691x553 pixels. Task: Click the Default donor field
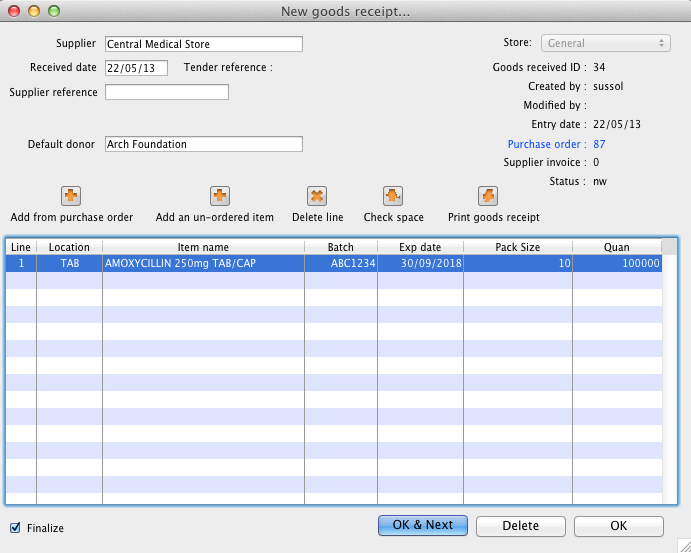pos(203,144)
